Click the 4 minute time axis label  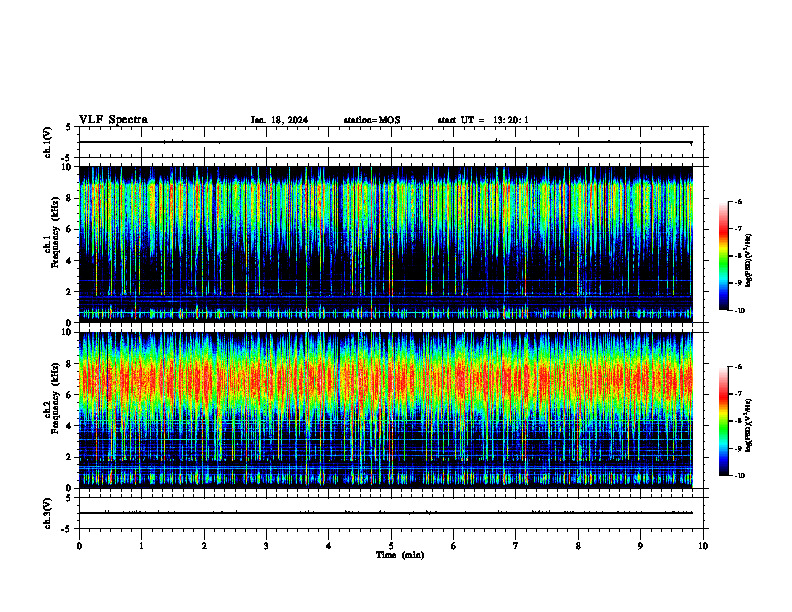coord(329,546)
